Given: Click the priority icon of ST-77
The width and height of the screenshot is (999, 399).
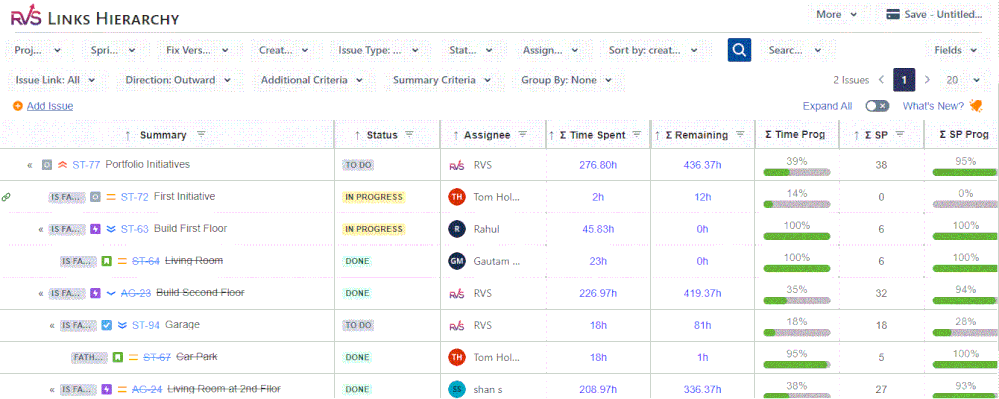Looking at the screenshot, I should 62,164.
